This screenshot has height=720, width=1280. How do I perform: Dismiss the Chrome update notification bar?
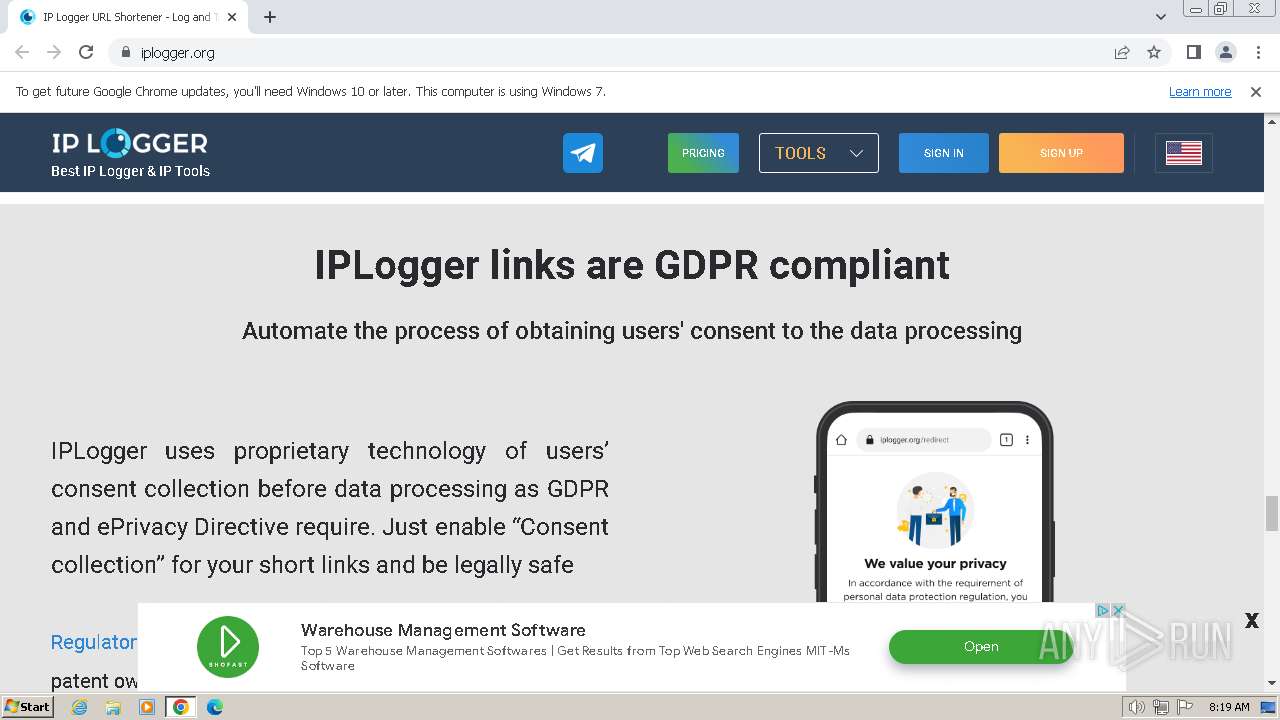tap(1255, 92)
